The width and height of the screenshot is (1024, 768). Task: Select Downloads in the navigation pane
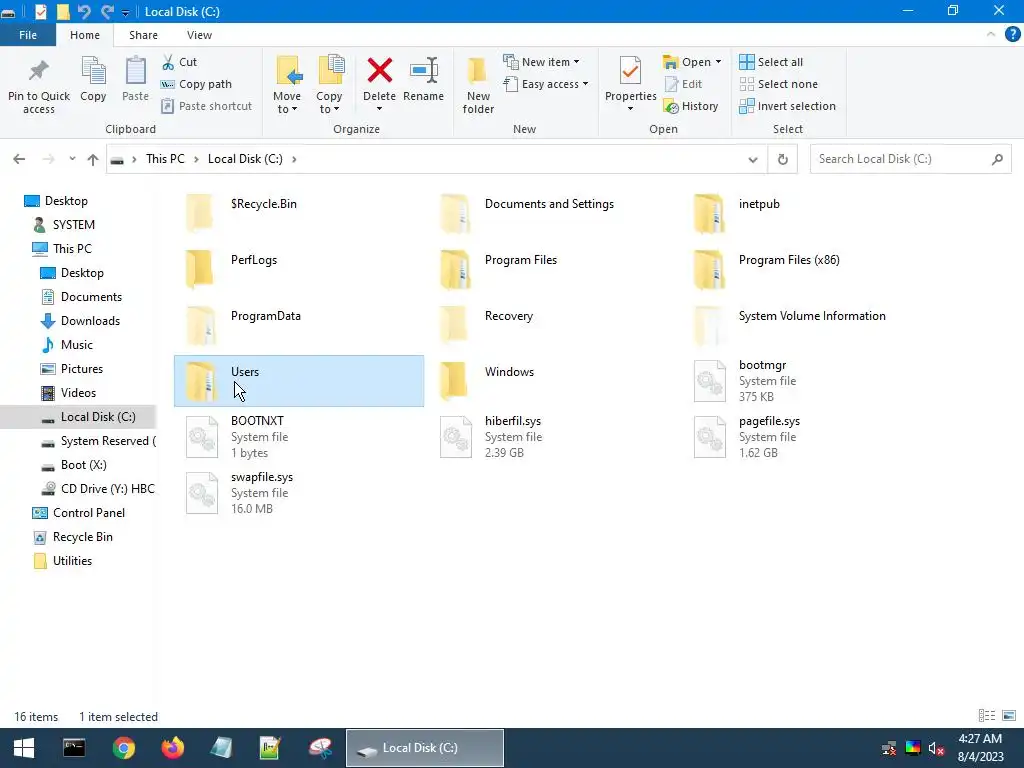tap(90, 321)
